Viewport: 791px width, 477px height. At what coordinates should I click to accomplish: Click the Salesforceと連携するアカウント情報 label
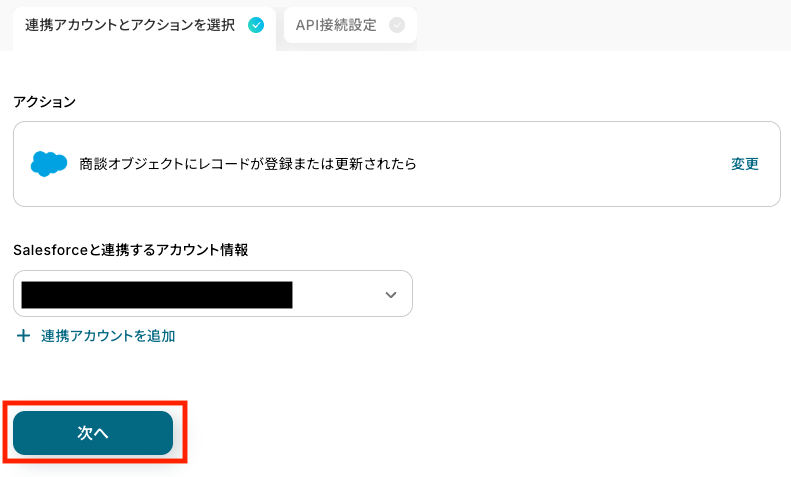[130, 250]
